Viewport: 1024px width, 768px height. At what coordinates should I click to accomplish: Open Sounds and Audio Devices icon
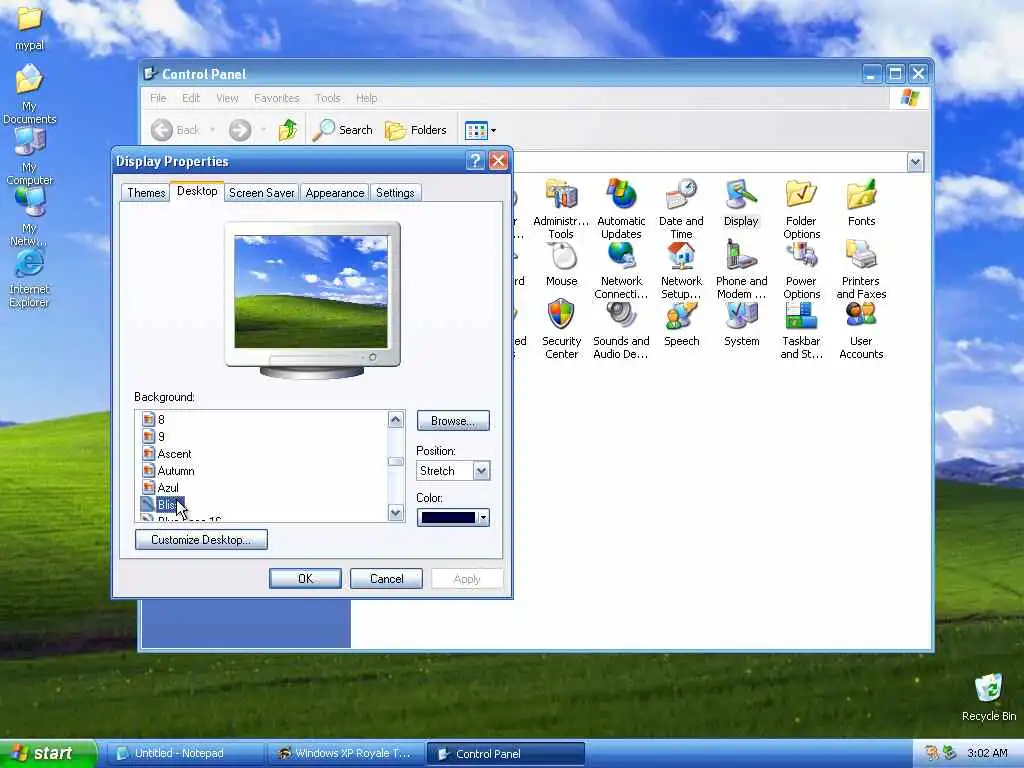coord(621,330)
